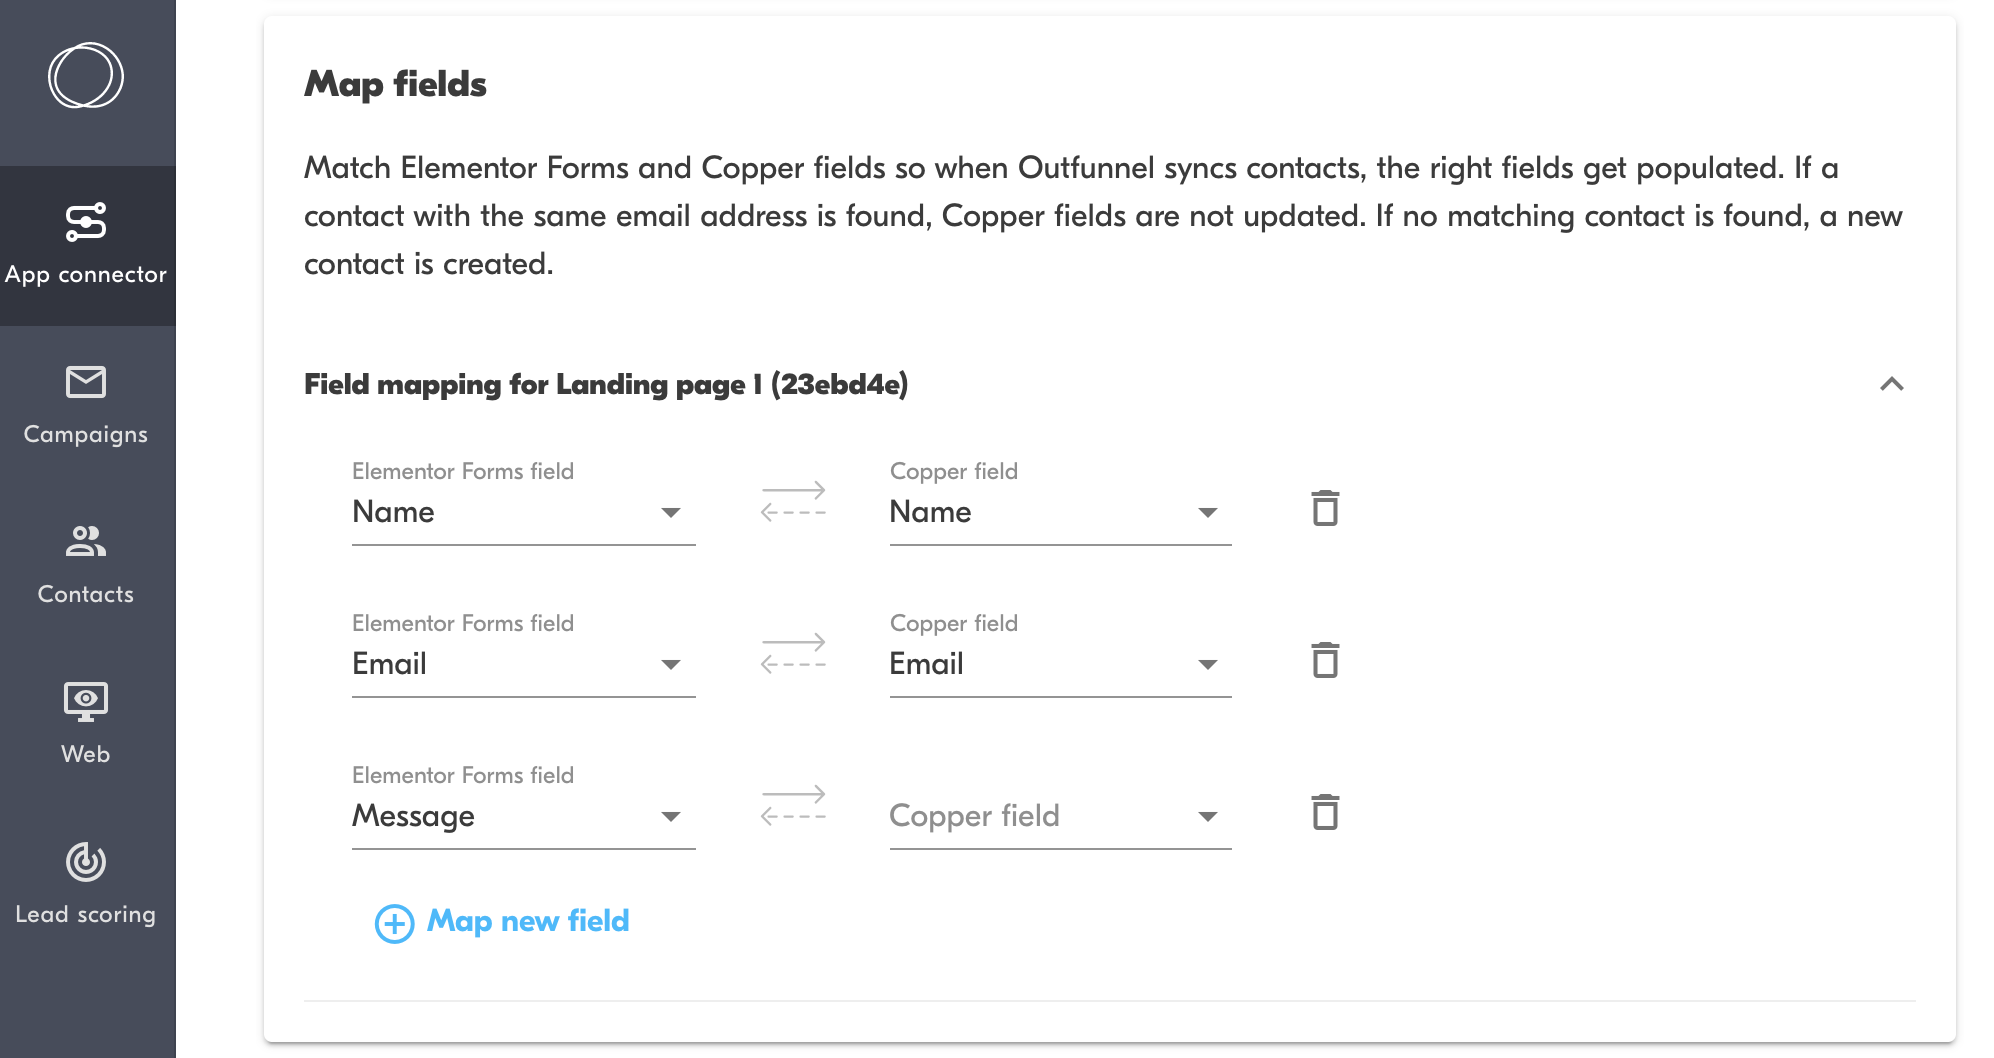The height and width of the screenshot is (1058, 1994).
Task: Click the plus icon beside Map new field
Action: 394,923
